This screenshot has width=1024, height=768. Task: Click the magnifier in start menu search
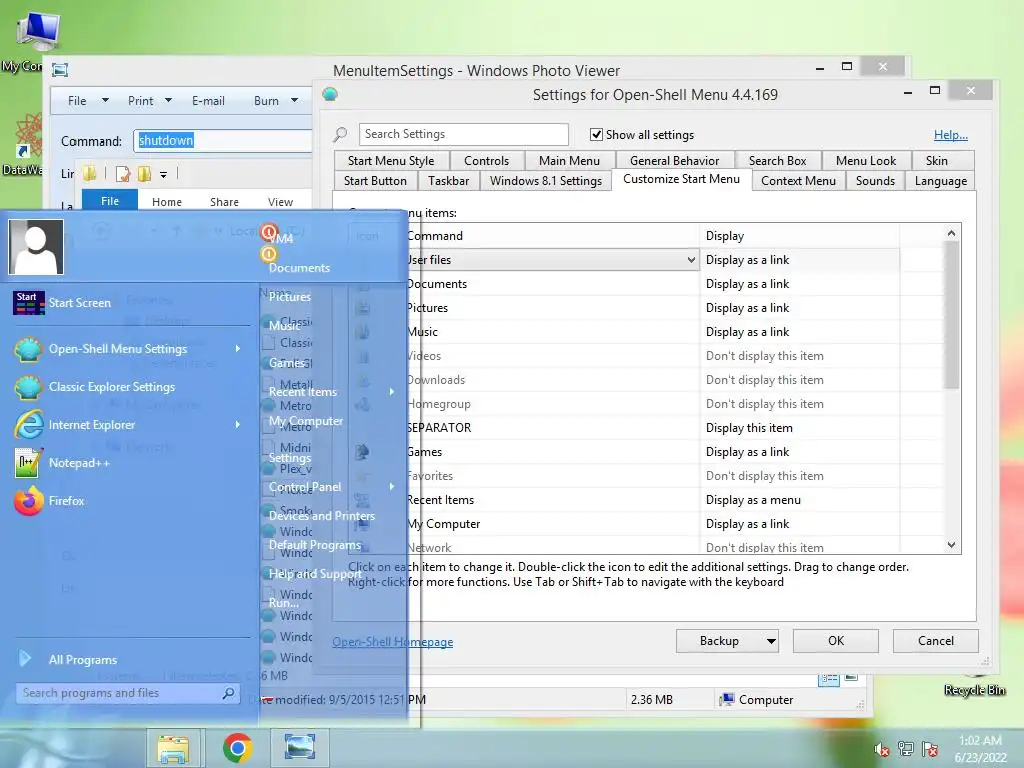228,693
